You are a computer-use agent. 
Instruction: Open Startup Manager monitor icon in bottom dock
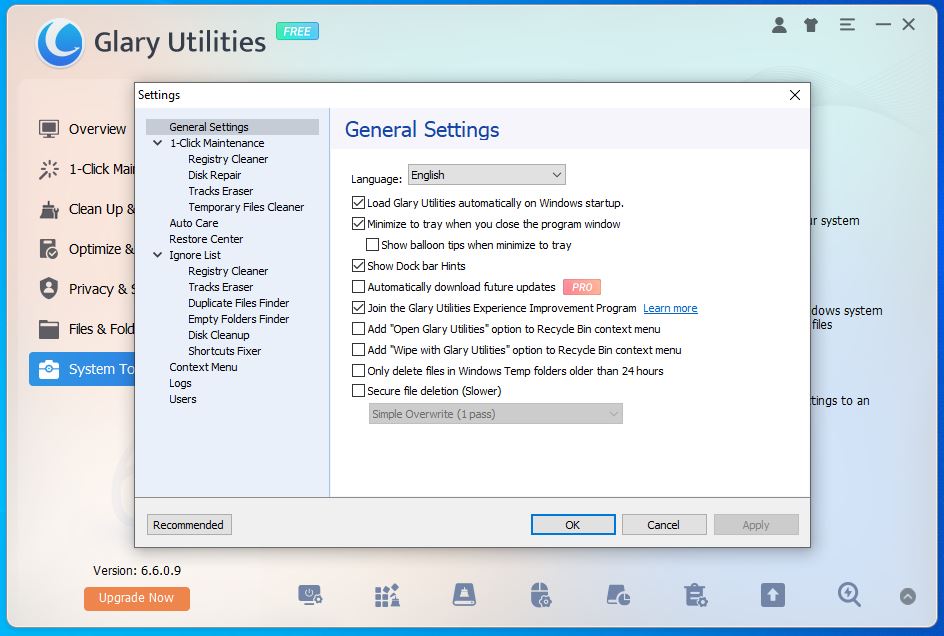click(310, 595)
